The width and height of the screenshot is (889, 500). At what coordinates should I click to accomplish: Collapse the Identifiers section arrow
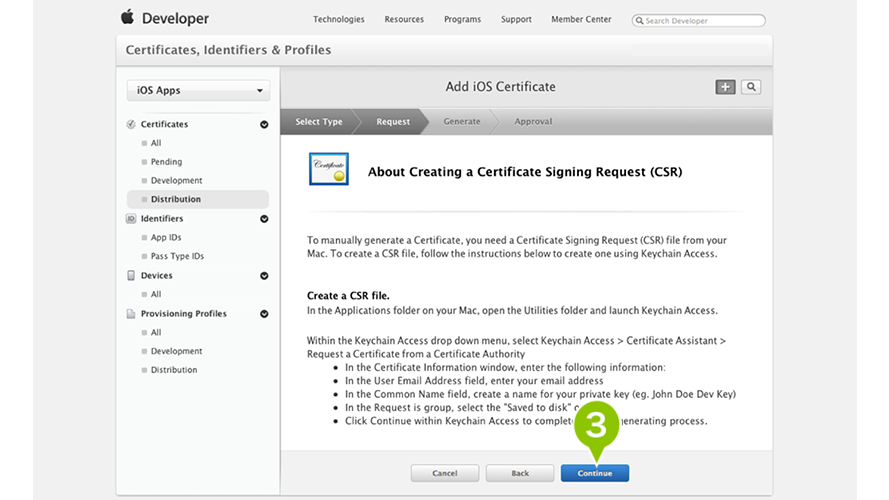coord(264,219)
